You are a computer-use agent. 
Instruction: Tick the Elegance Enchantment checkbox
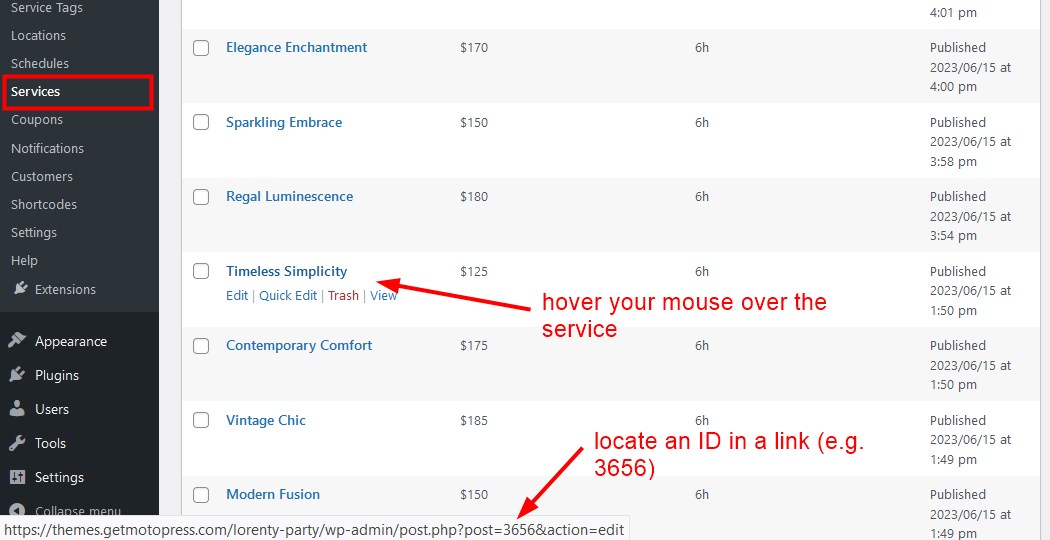(x=201, y=48)
